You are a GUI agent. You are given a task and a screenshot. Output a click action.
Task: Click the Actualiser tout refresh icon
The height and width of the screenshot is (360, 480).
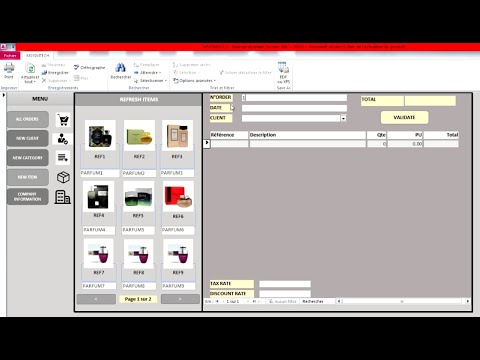[x=30, y=68]
